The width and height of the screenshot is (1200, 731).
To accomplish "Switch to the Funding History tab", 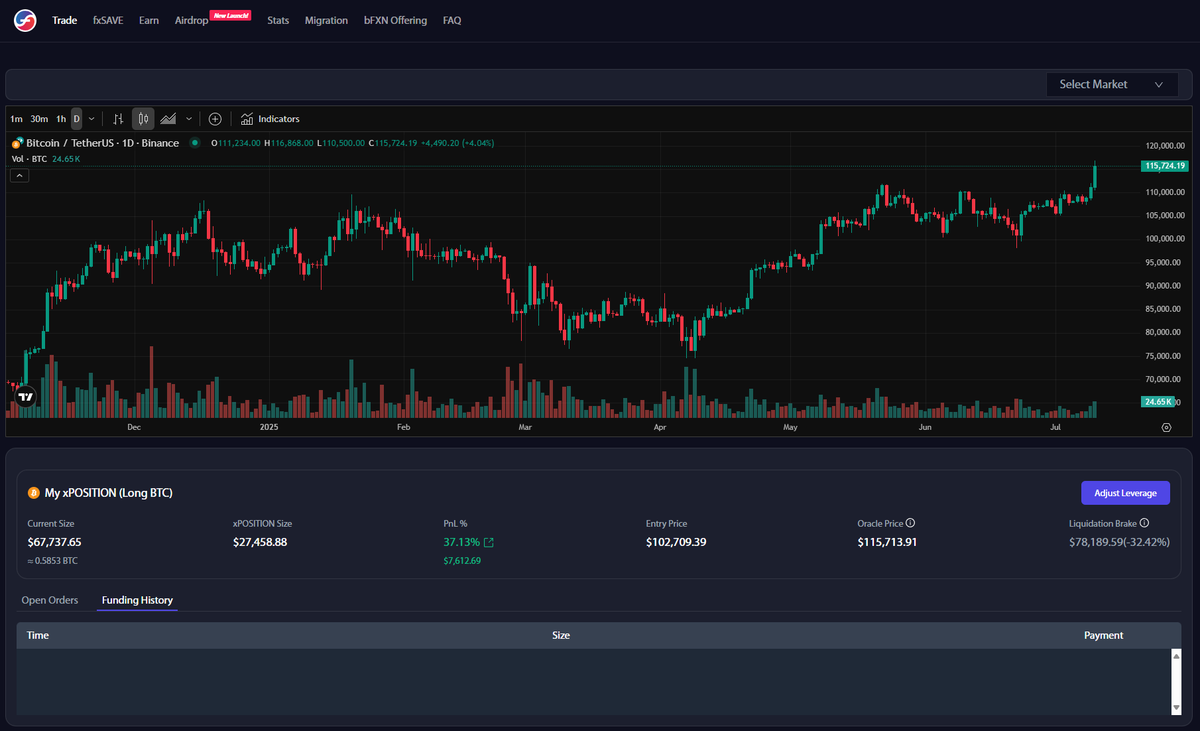I will click(137, 601).
